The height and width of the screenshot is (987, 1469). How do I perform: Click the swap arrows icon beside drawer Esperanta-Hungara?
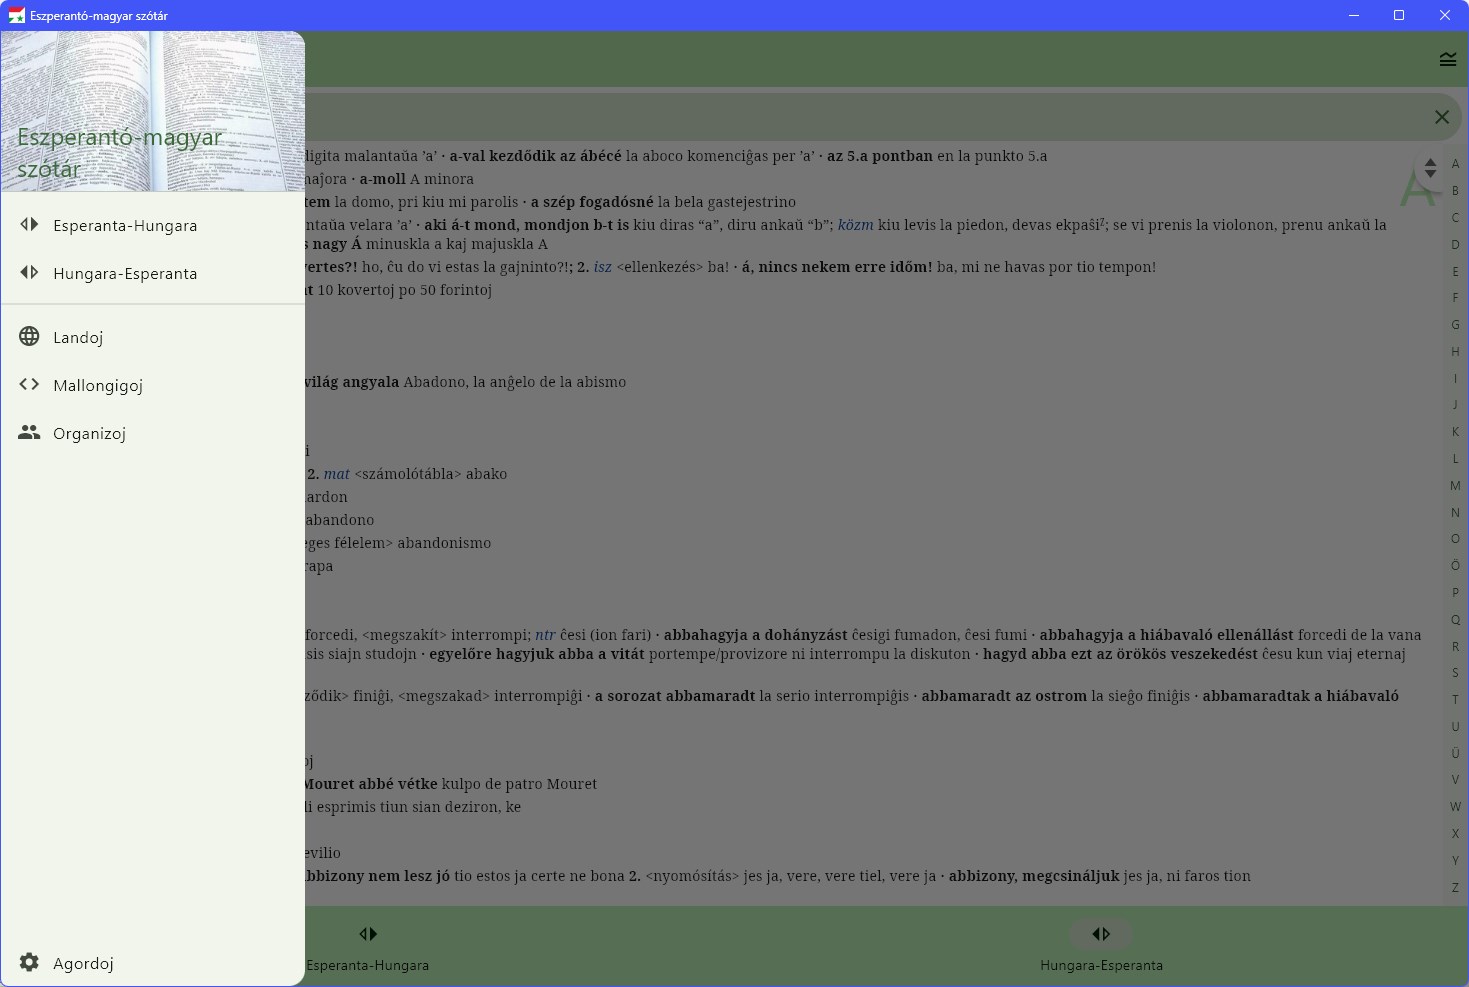[x=29, y=224]
